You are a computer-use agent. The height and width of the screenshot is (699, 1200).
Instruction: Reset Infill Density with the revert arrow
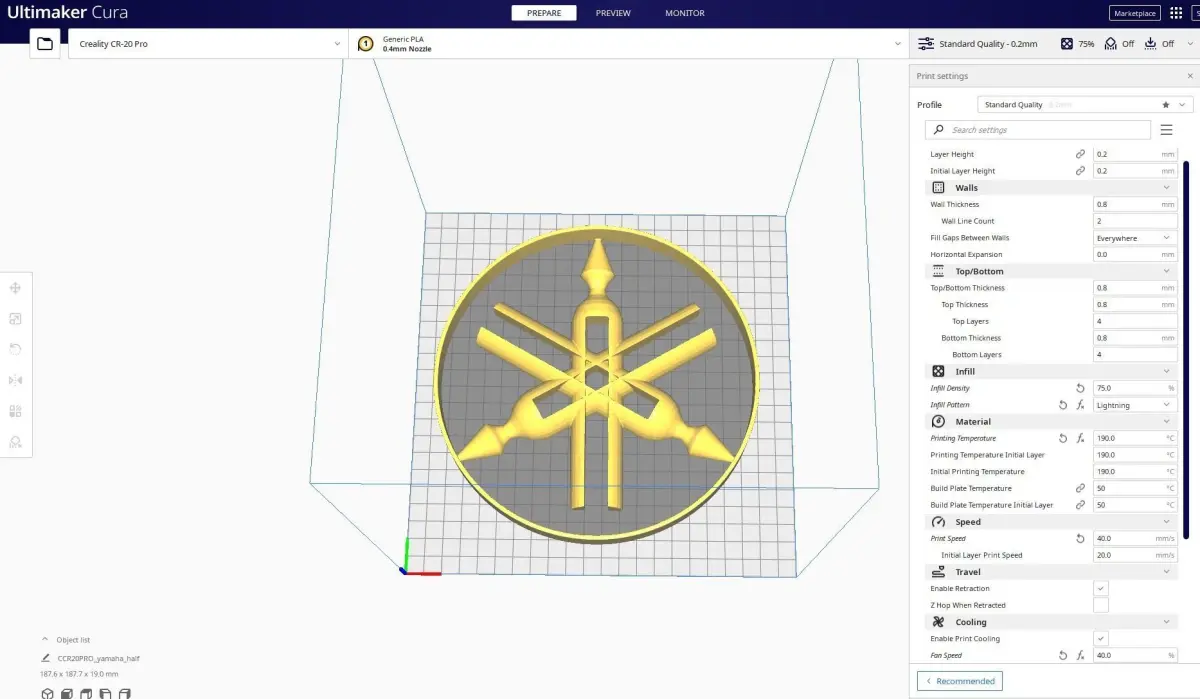1080,388
